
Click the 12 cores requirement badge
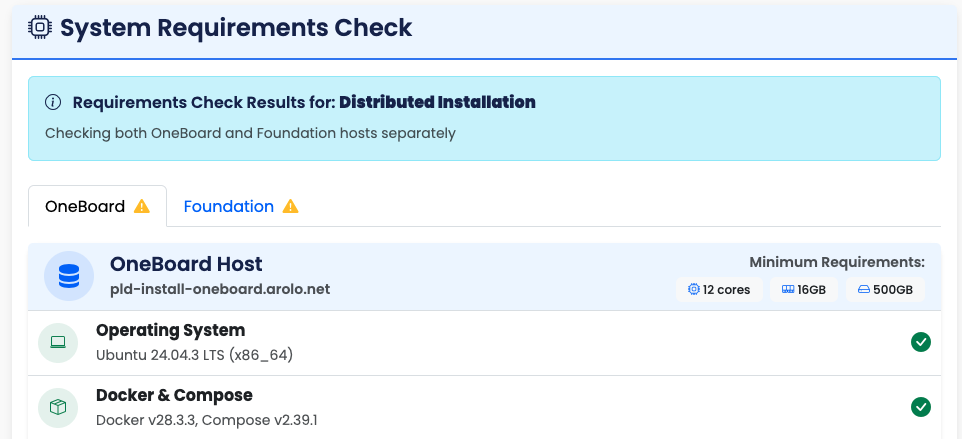click(720, 290)
